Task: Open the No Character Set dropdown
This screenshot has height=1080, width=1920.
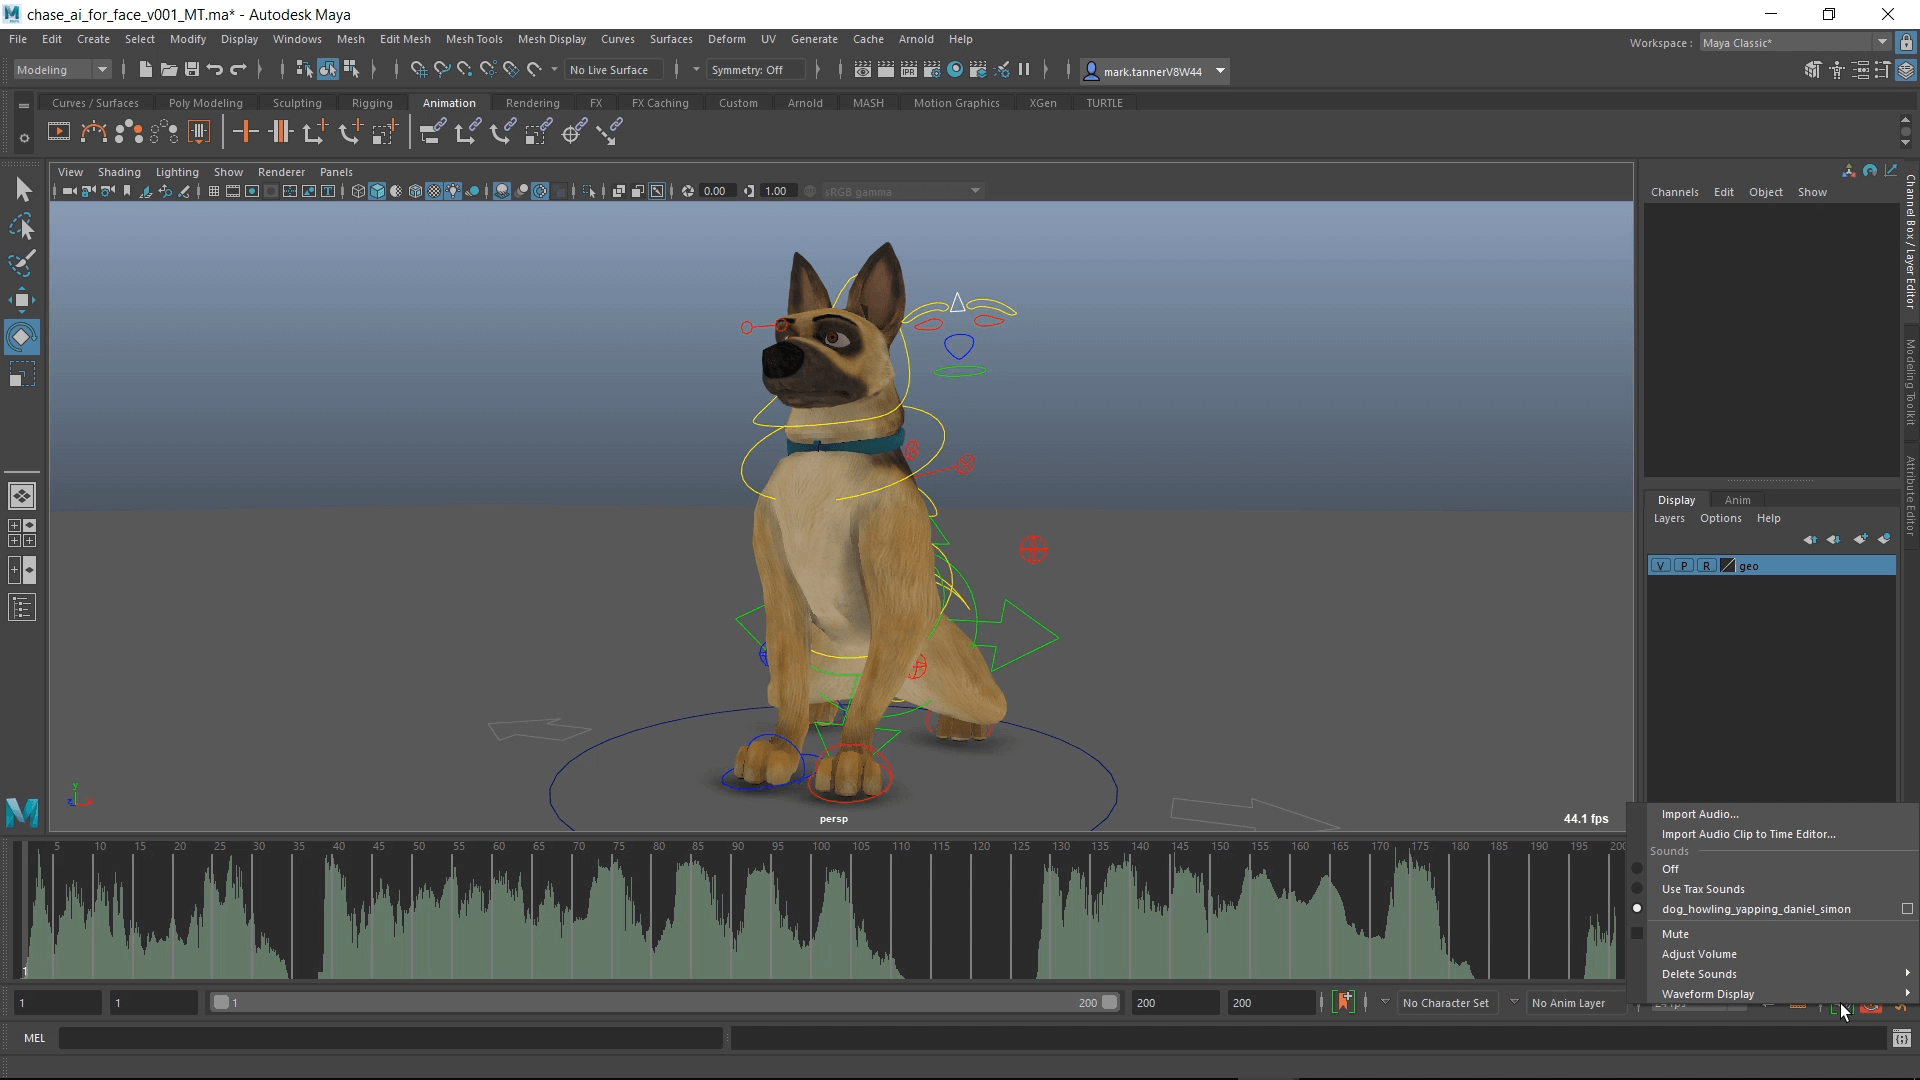Action: (x=1446, y=1003)
